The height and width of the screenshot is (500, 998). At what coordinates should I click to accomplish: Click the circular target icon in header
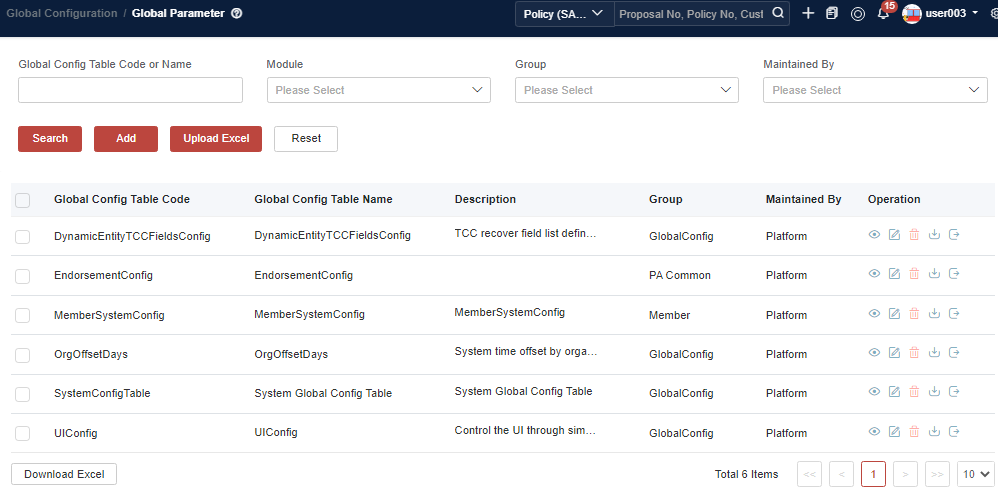point(858,13)
